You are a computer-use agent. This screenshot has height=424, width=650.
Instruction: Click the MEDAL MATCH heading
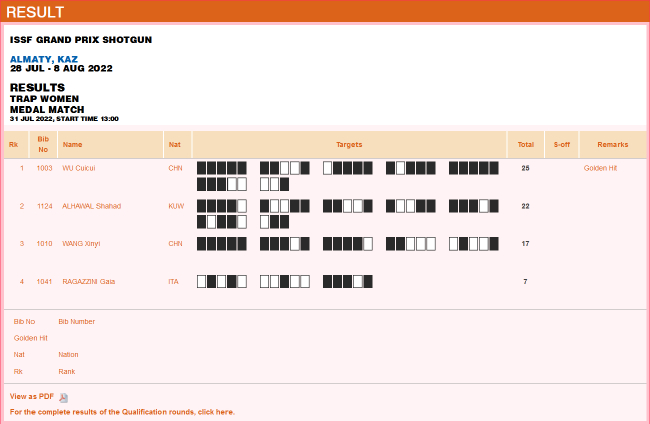click(47, 109)
